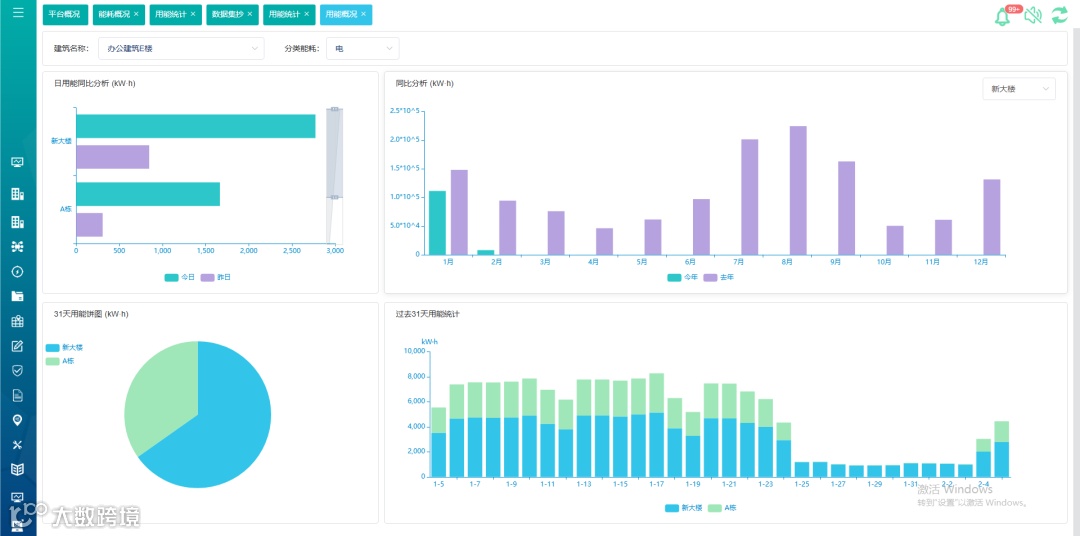Click the folder icon in sidebar
The image size is (1080, 536).
tap(18, 296)
